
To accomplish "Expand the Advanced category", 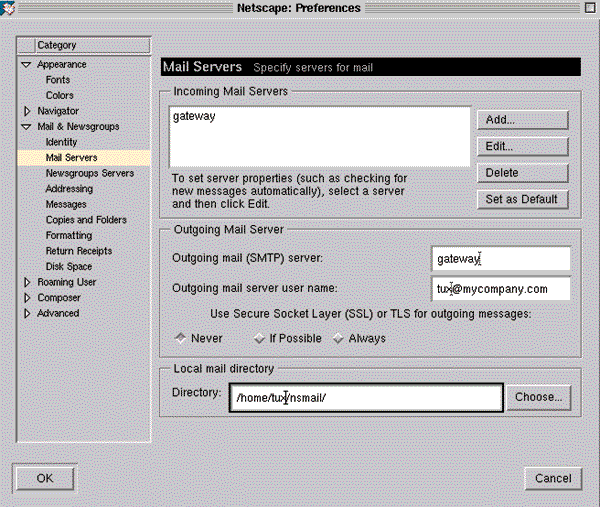I will 27,313.
